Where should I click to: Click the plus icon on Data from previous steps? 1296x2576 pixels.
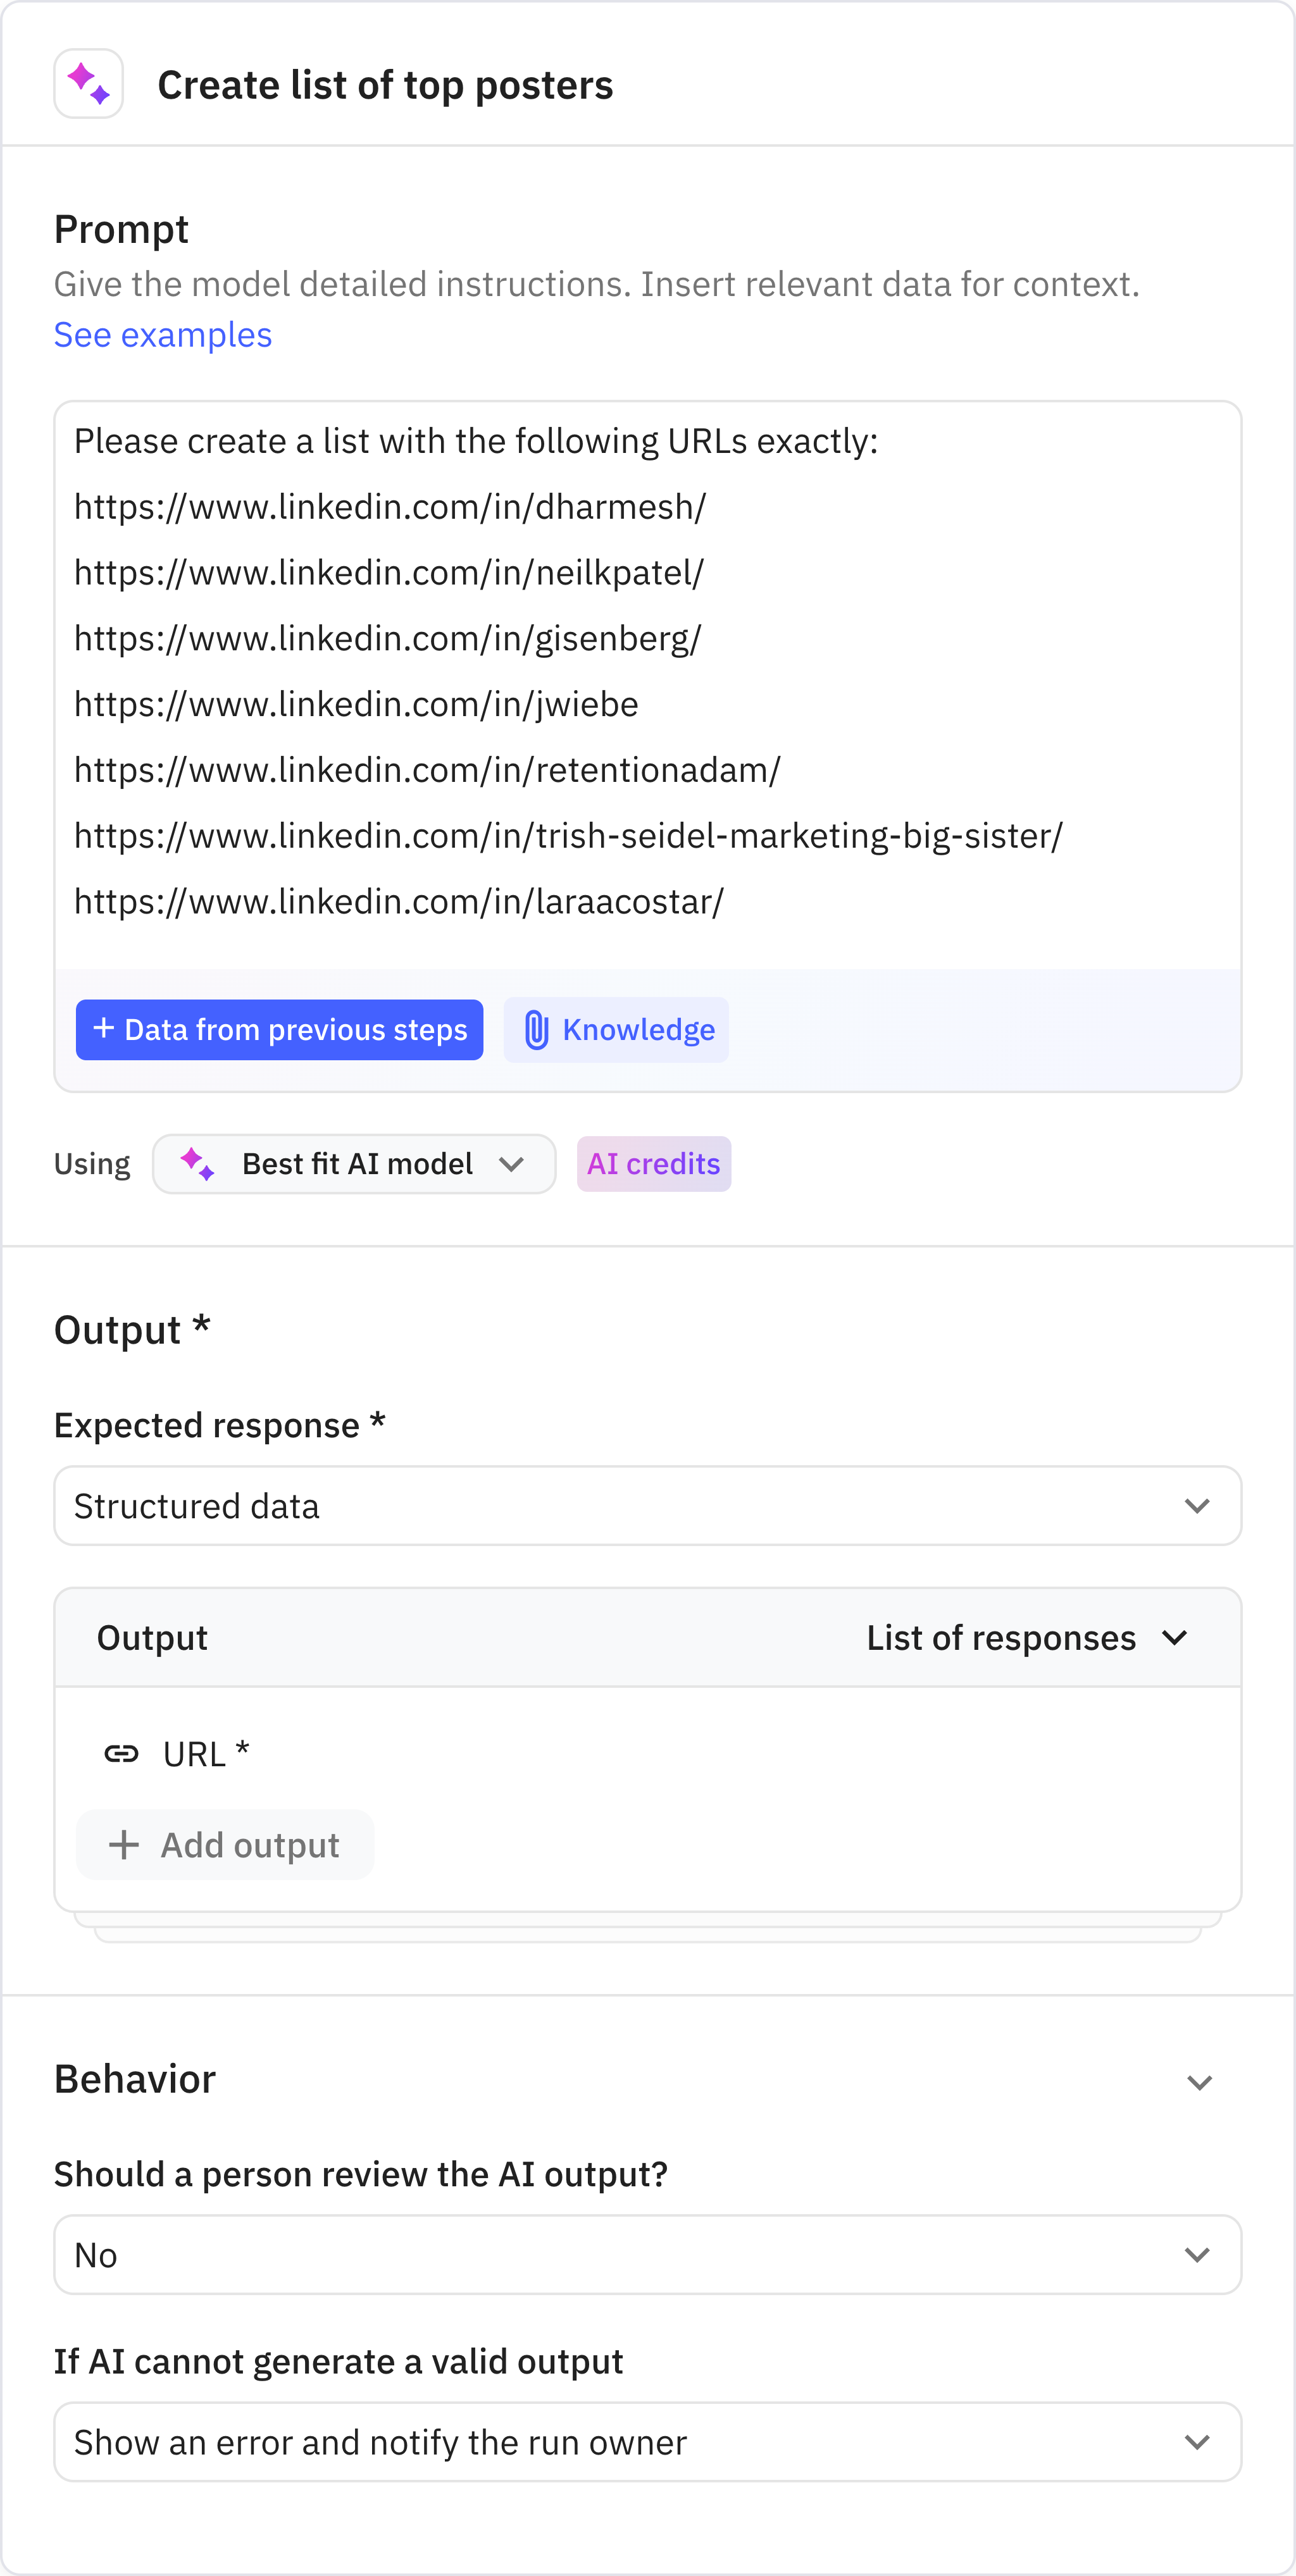pyautogui.click(x=103, y=1028)
